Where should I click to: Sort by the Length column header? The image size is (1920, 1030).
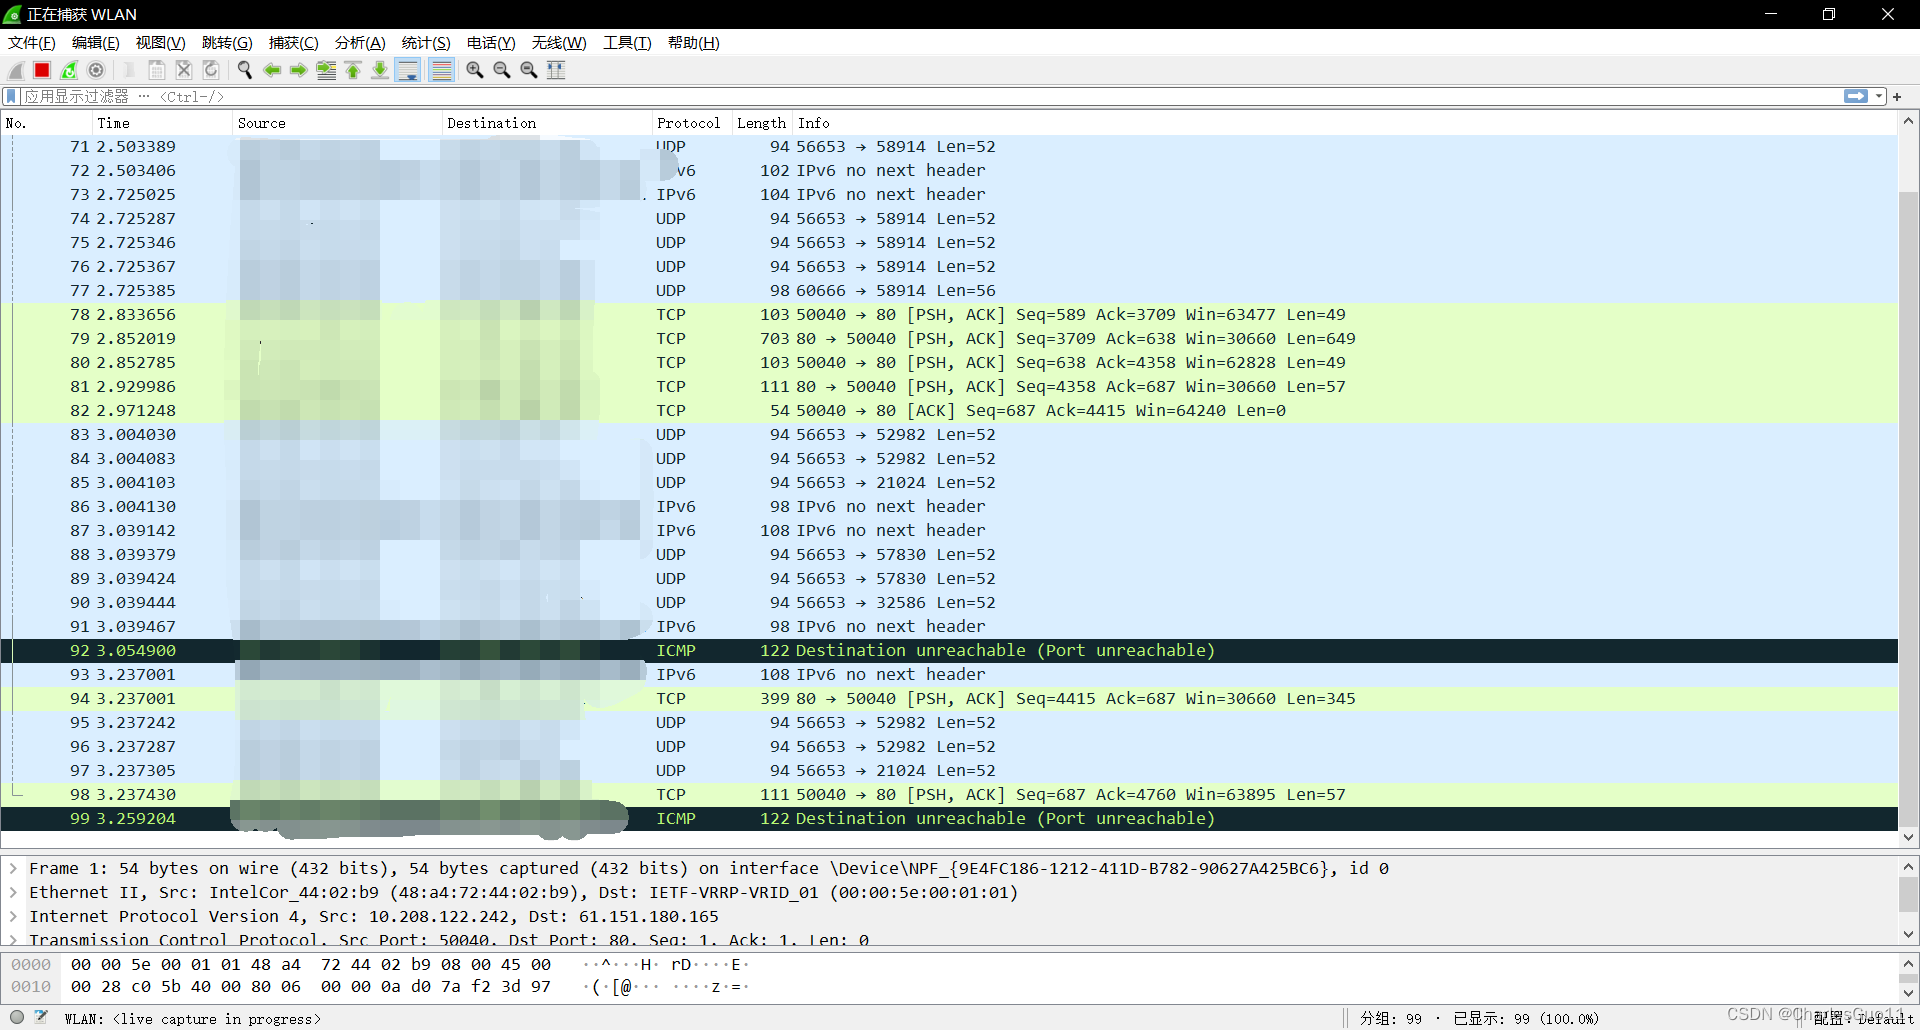[x=762, y=123]
